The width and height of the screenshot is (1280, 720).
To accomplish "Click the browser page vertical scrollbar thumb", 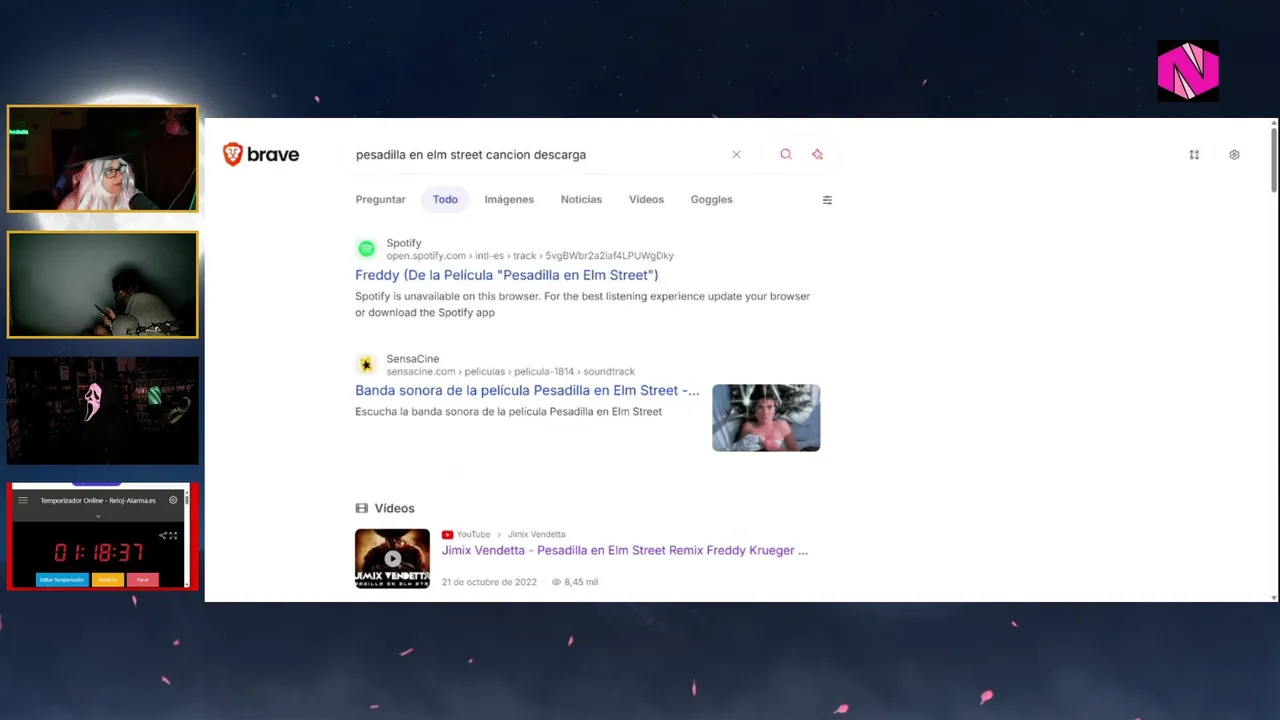I will pyautogui.click(x=1274, y=160).
